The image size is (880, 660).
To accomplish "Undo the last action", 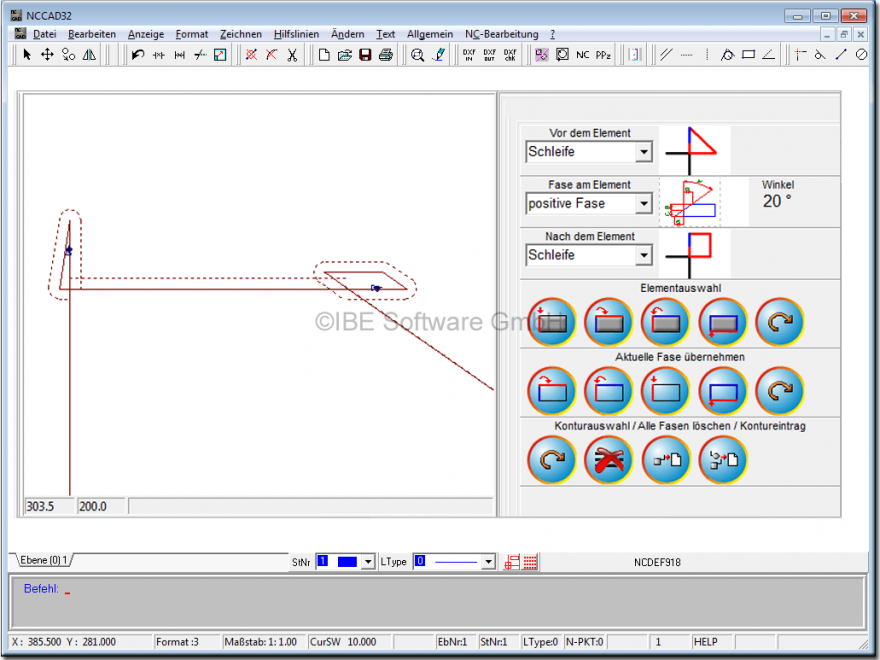I will coord(138,55).
